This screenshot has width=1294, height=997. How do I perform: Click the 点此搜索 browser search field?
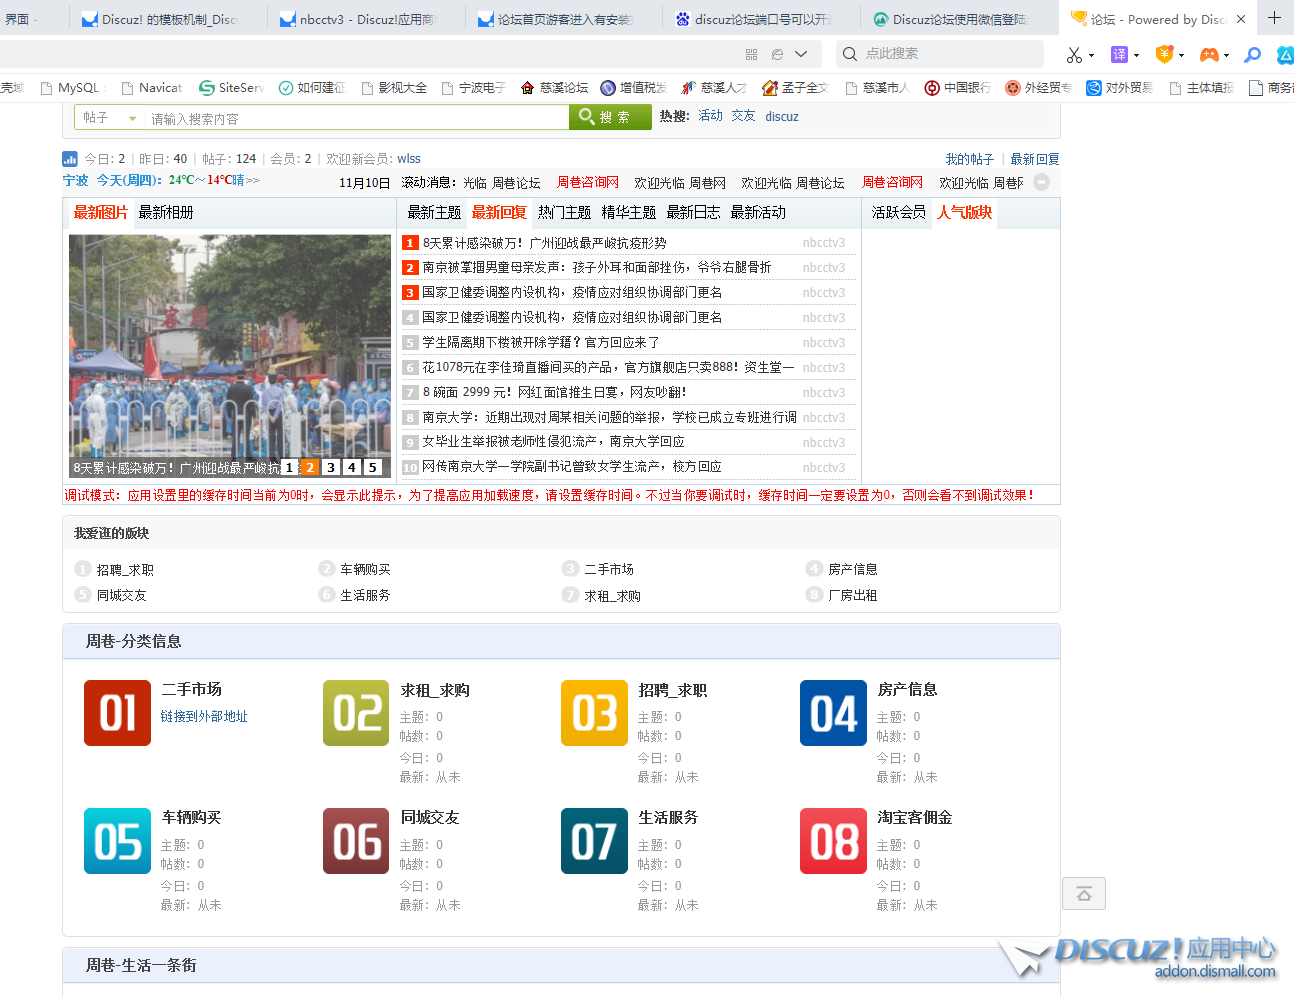click(x=940, y=54)
